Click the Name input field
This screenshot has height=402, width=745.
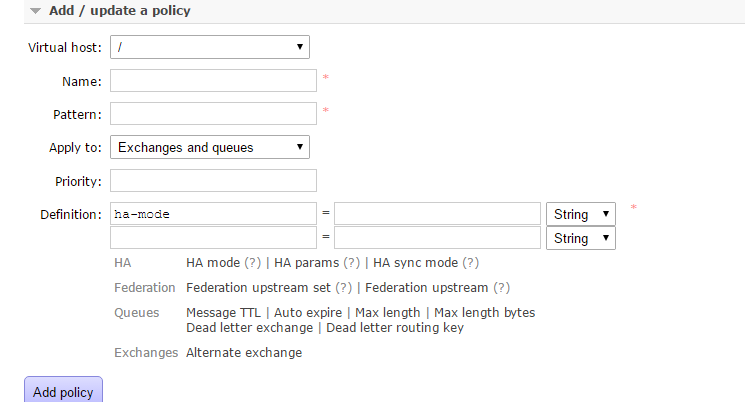(213, 81)
